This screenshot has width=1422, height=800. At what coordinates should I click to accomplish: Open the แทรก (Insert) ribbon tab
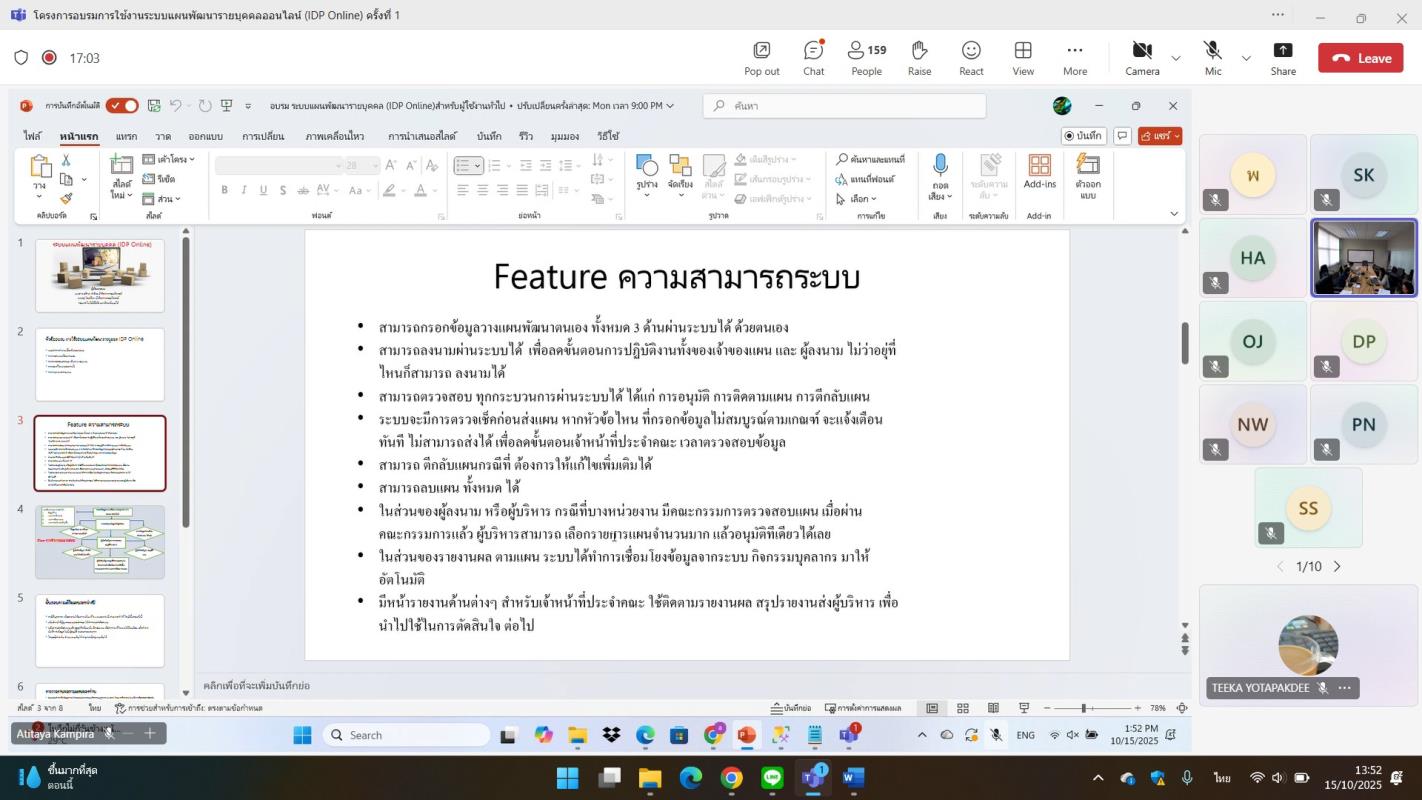point(126,136)
